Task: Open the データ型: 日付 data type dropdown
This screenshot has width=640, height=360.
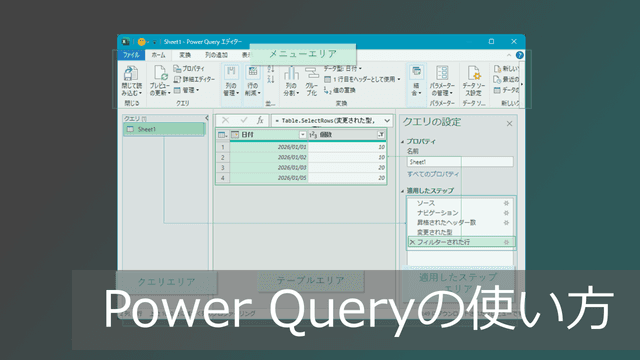Action: click(343, 69)
